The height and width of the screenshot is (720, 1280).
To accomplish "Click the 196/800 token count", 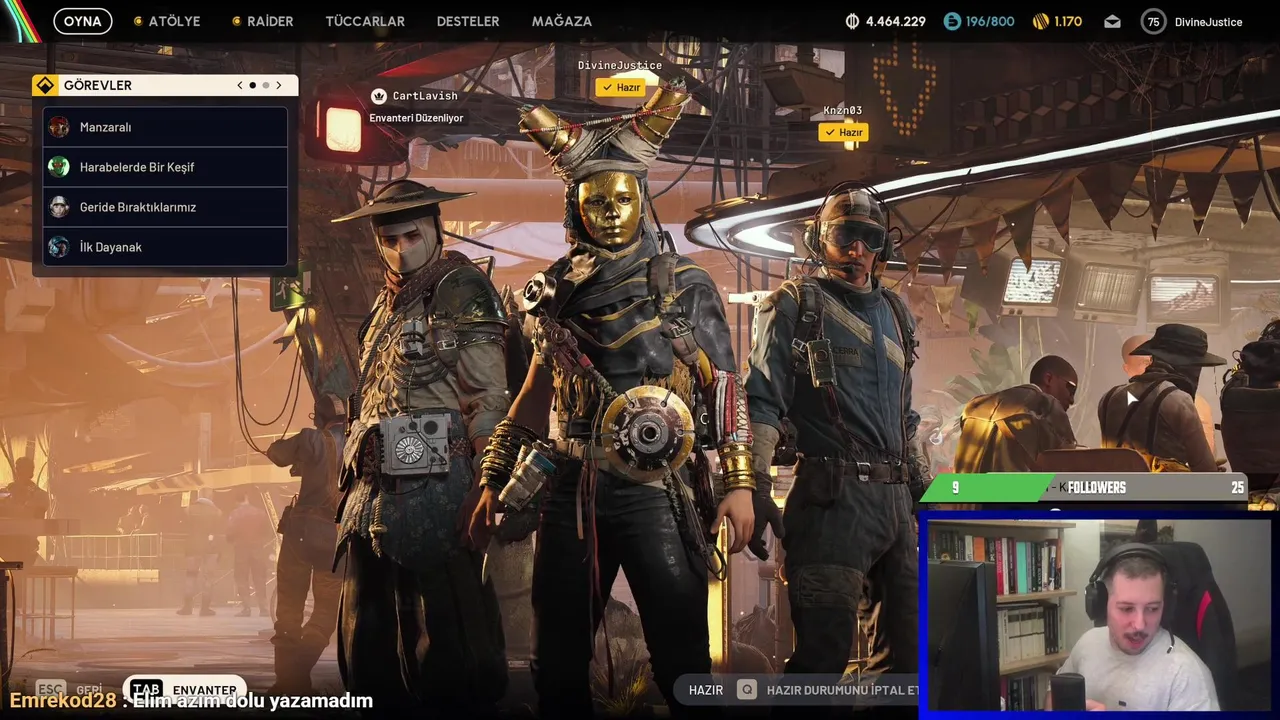I will (x=990, y=21).
